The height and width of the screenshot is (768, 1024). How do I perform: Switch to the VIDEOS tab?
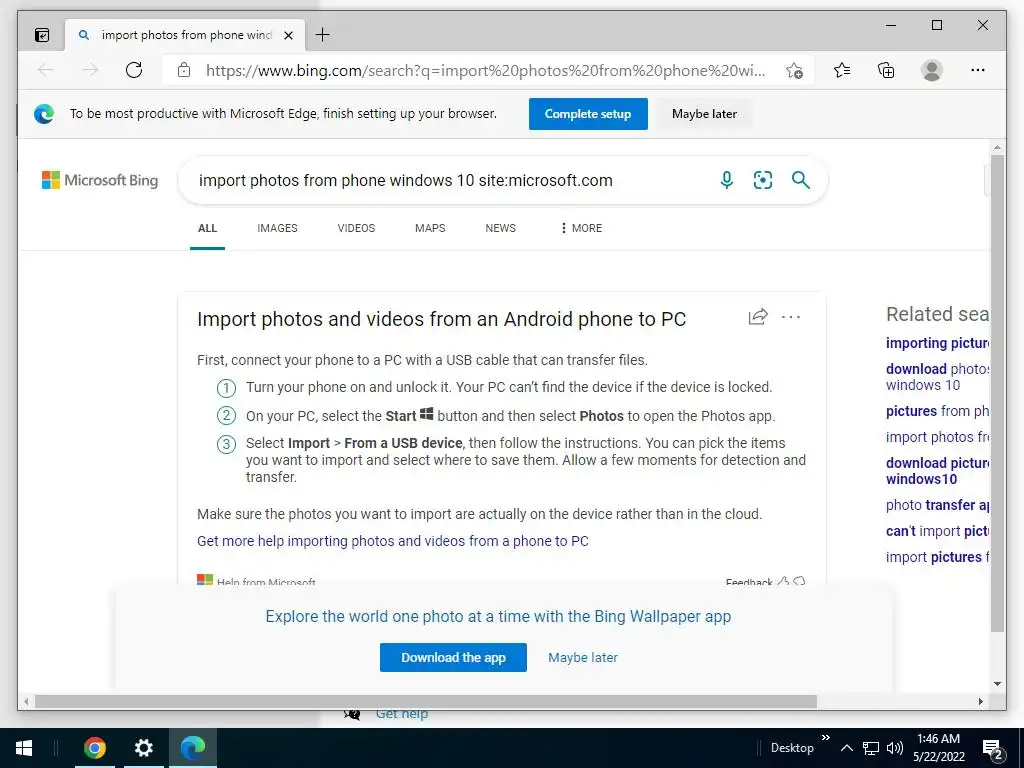(356, 229)
